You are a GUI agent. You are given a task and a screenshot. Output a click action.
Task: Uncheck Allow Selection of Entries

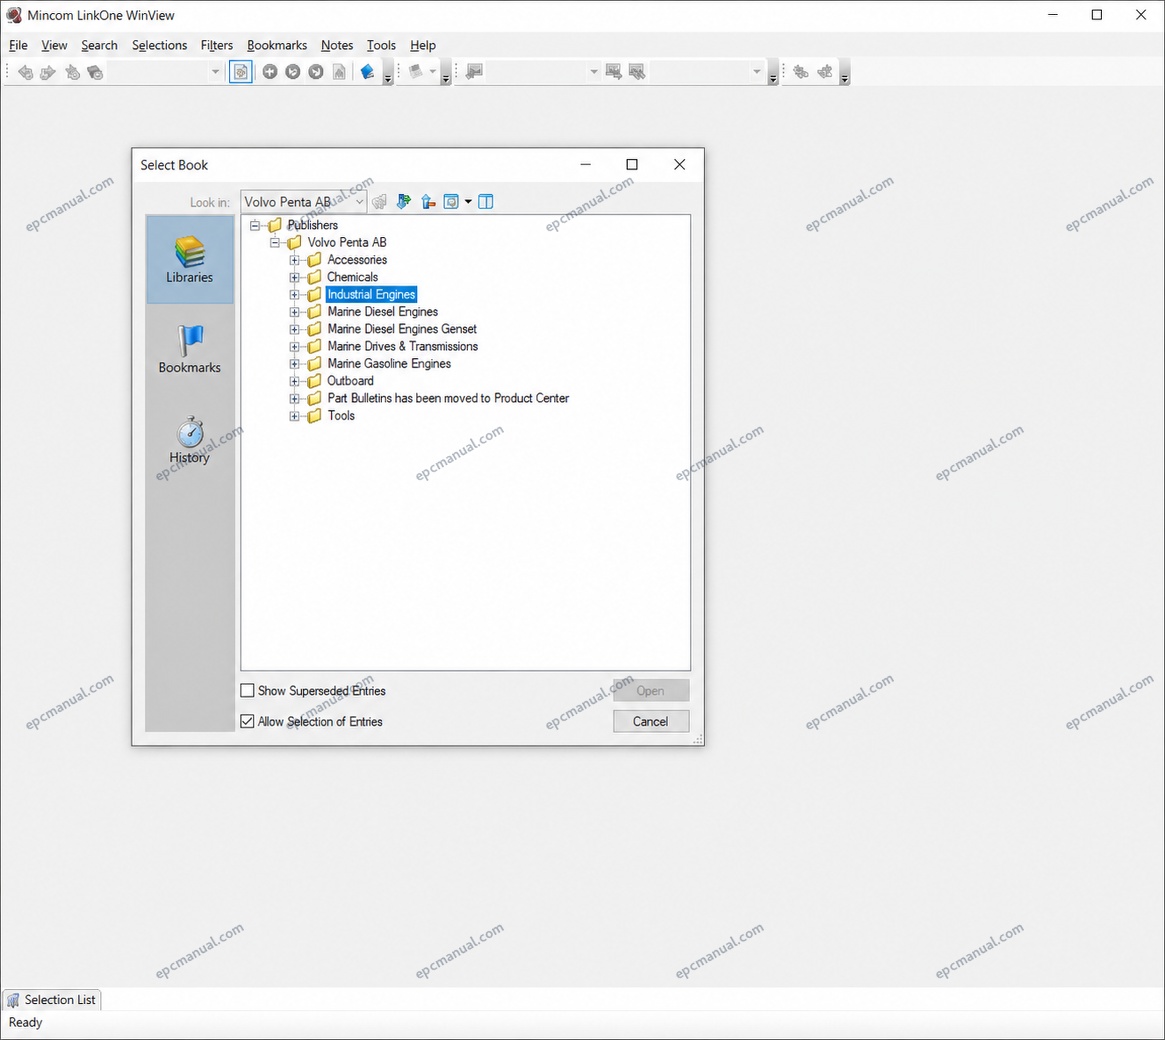tap(247, 721)
